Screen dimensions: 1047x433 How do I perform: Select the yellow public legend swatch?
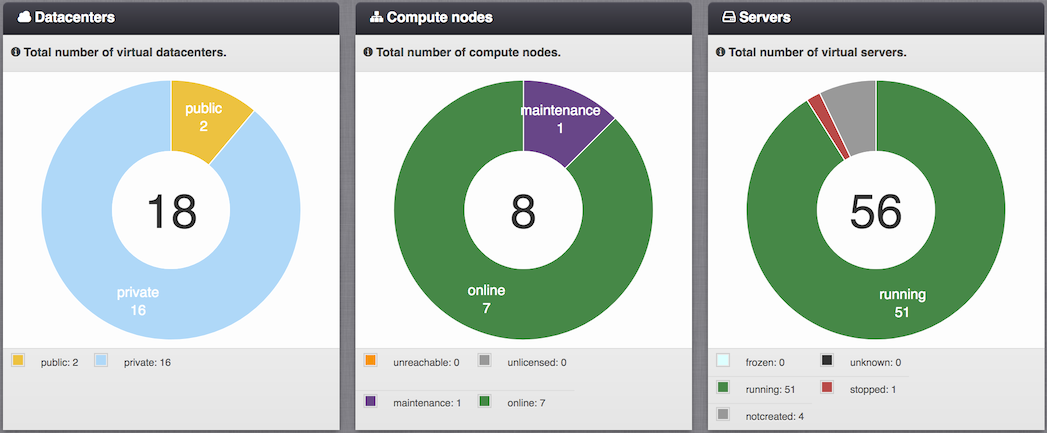point(18,361)
